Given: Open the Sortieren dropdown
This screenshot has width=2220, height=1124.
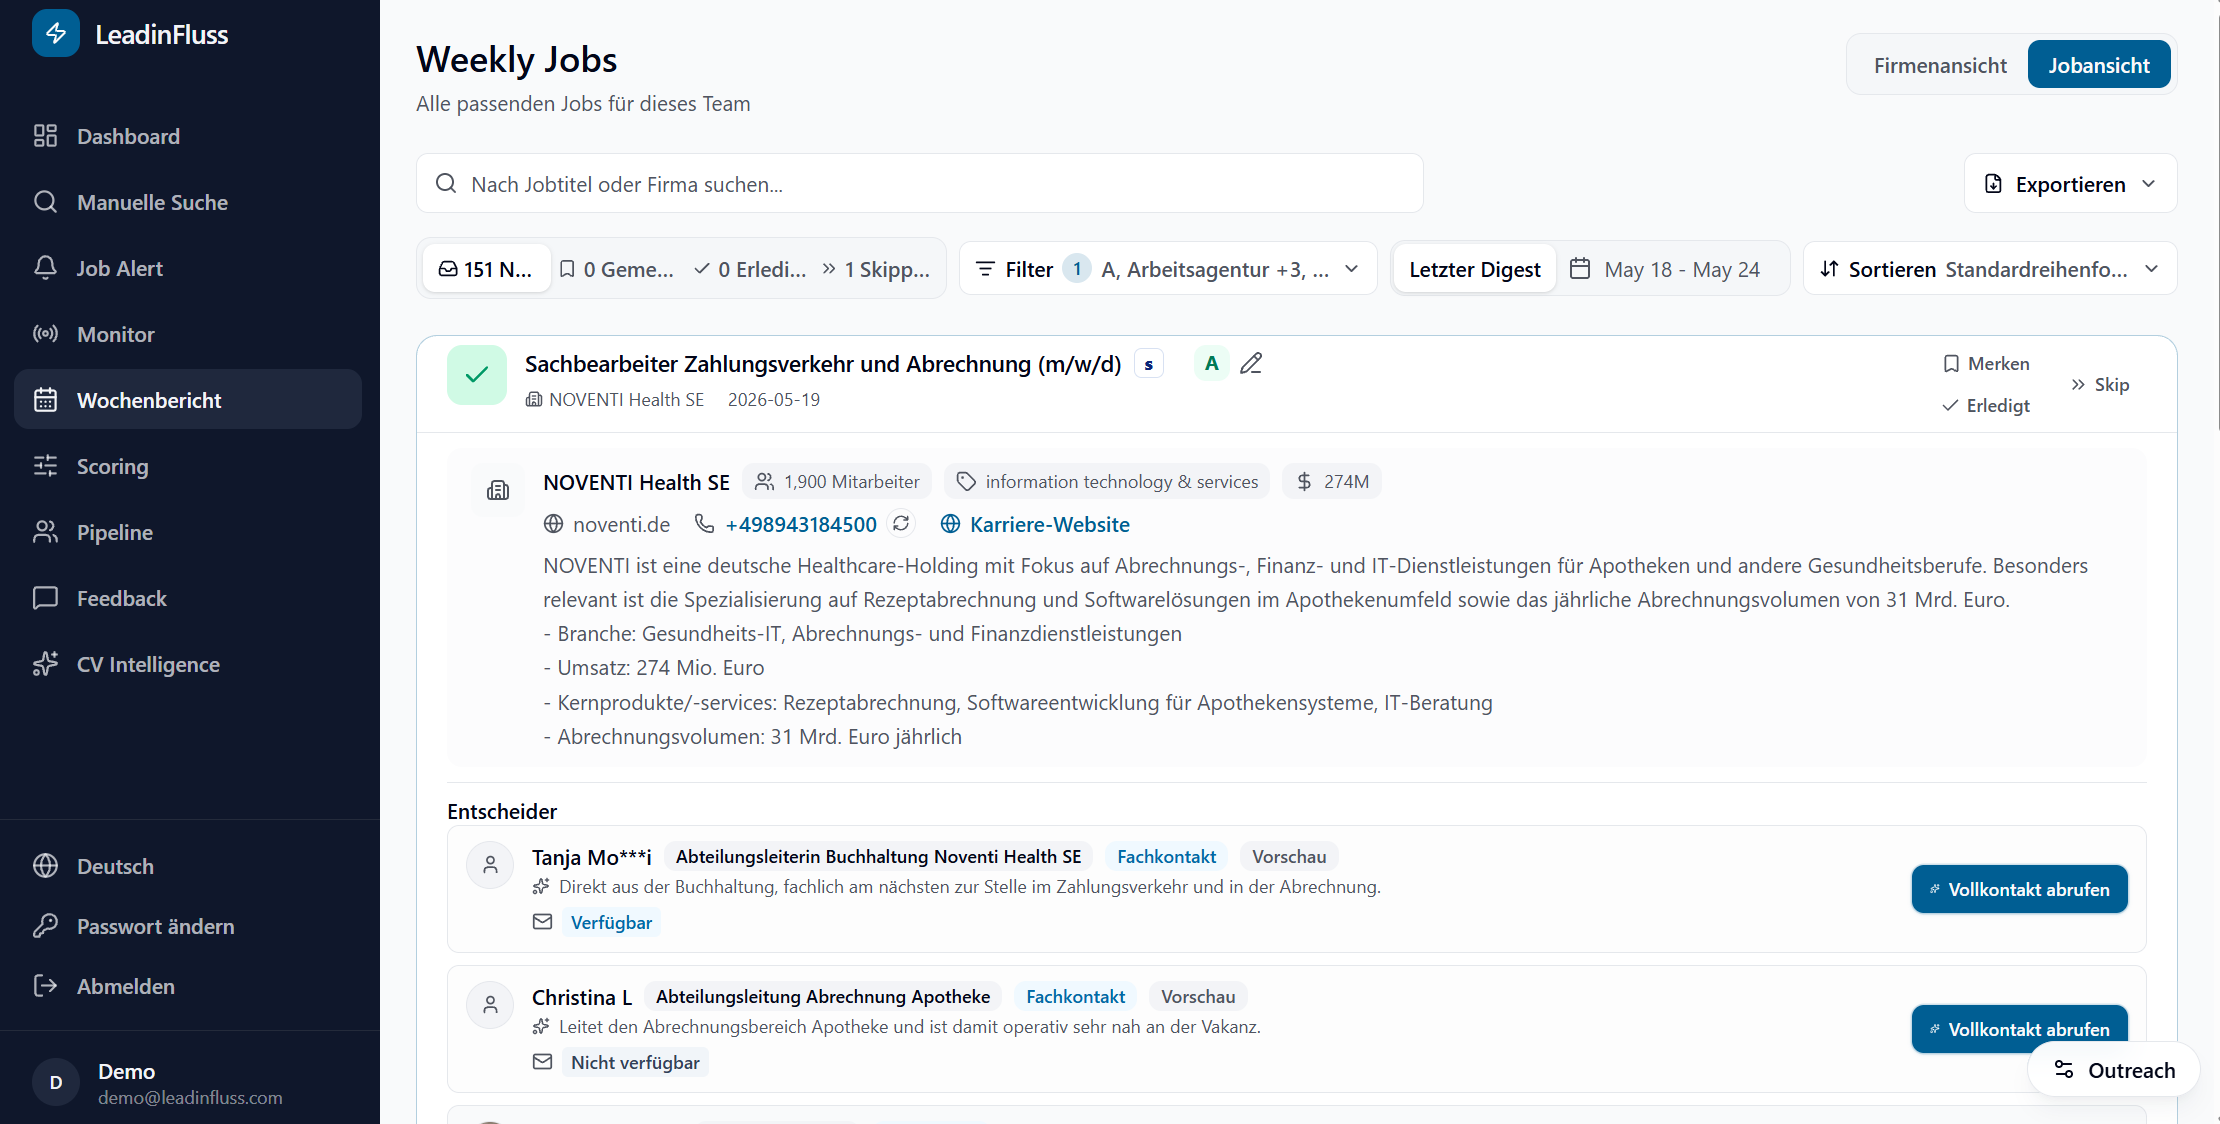Looking at the screenshot, I should 1989,269.
